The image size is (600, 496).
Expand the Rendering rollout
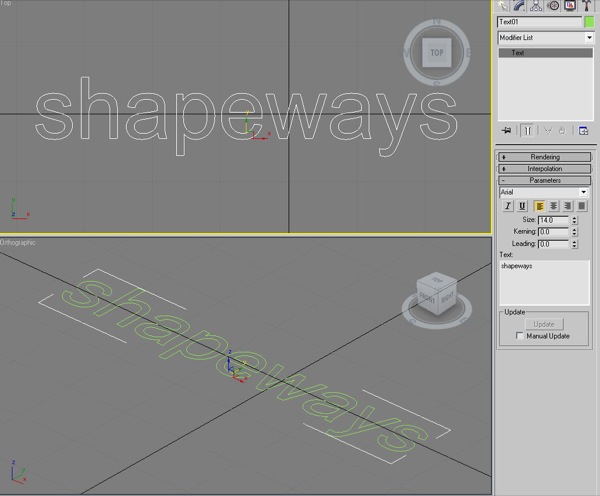tap(545, 157)
